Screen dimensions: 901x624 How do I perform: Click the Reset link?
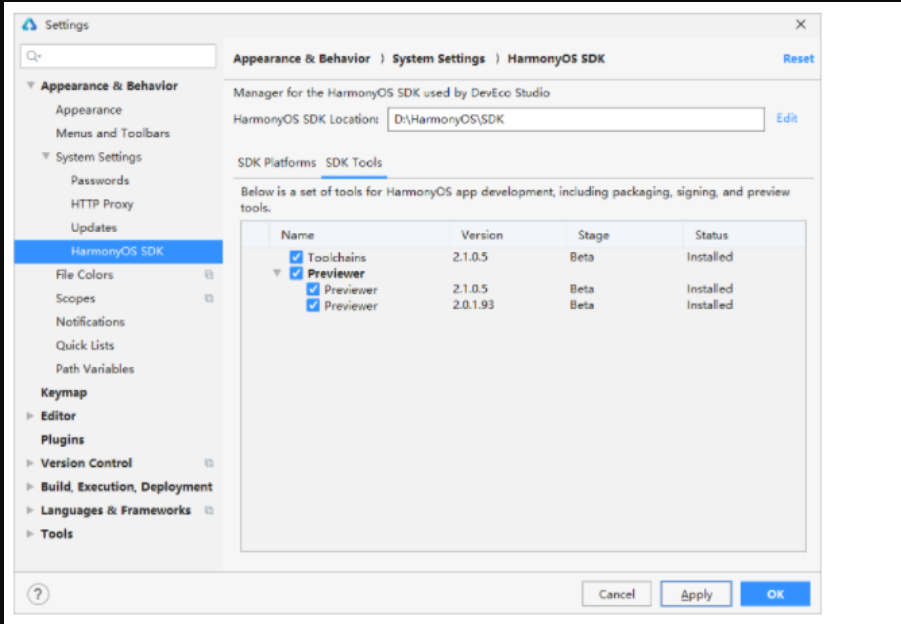tap(798, 59)
